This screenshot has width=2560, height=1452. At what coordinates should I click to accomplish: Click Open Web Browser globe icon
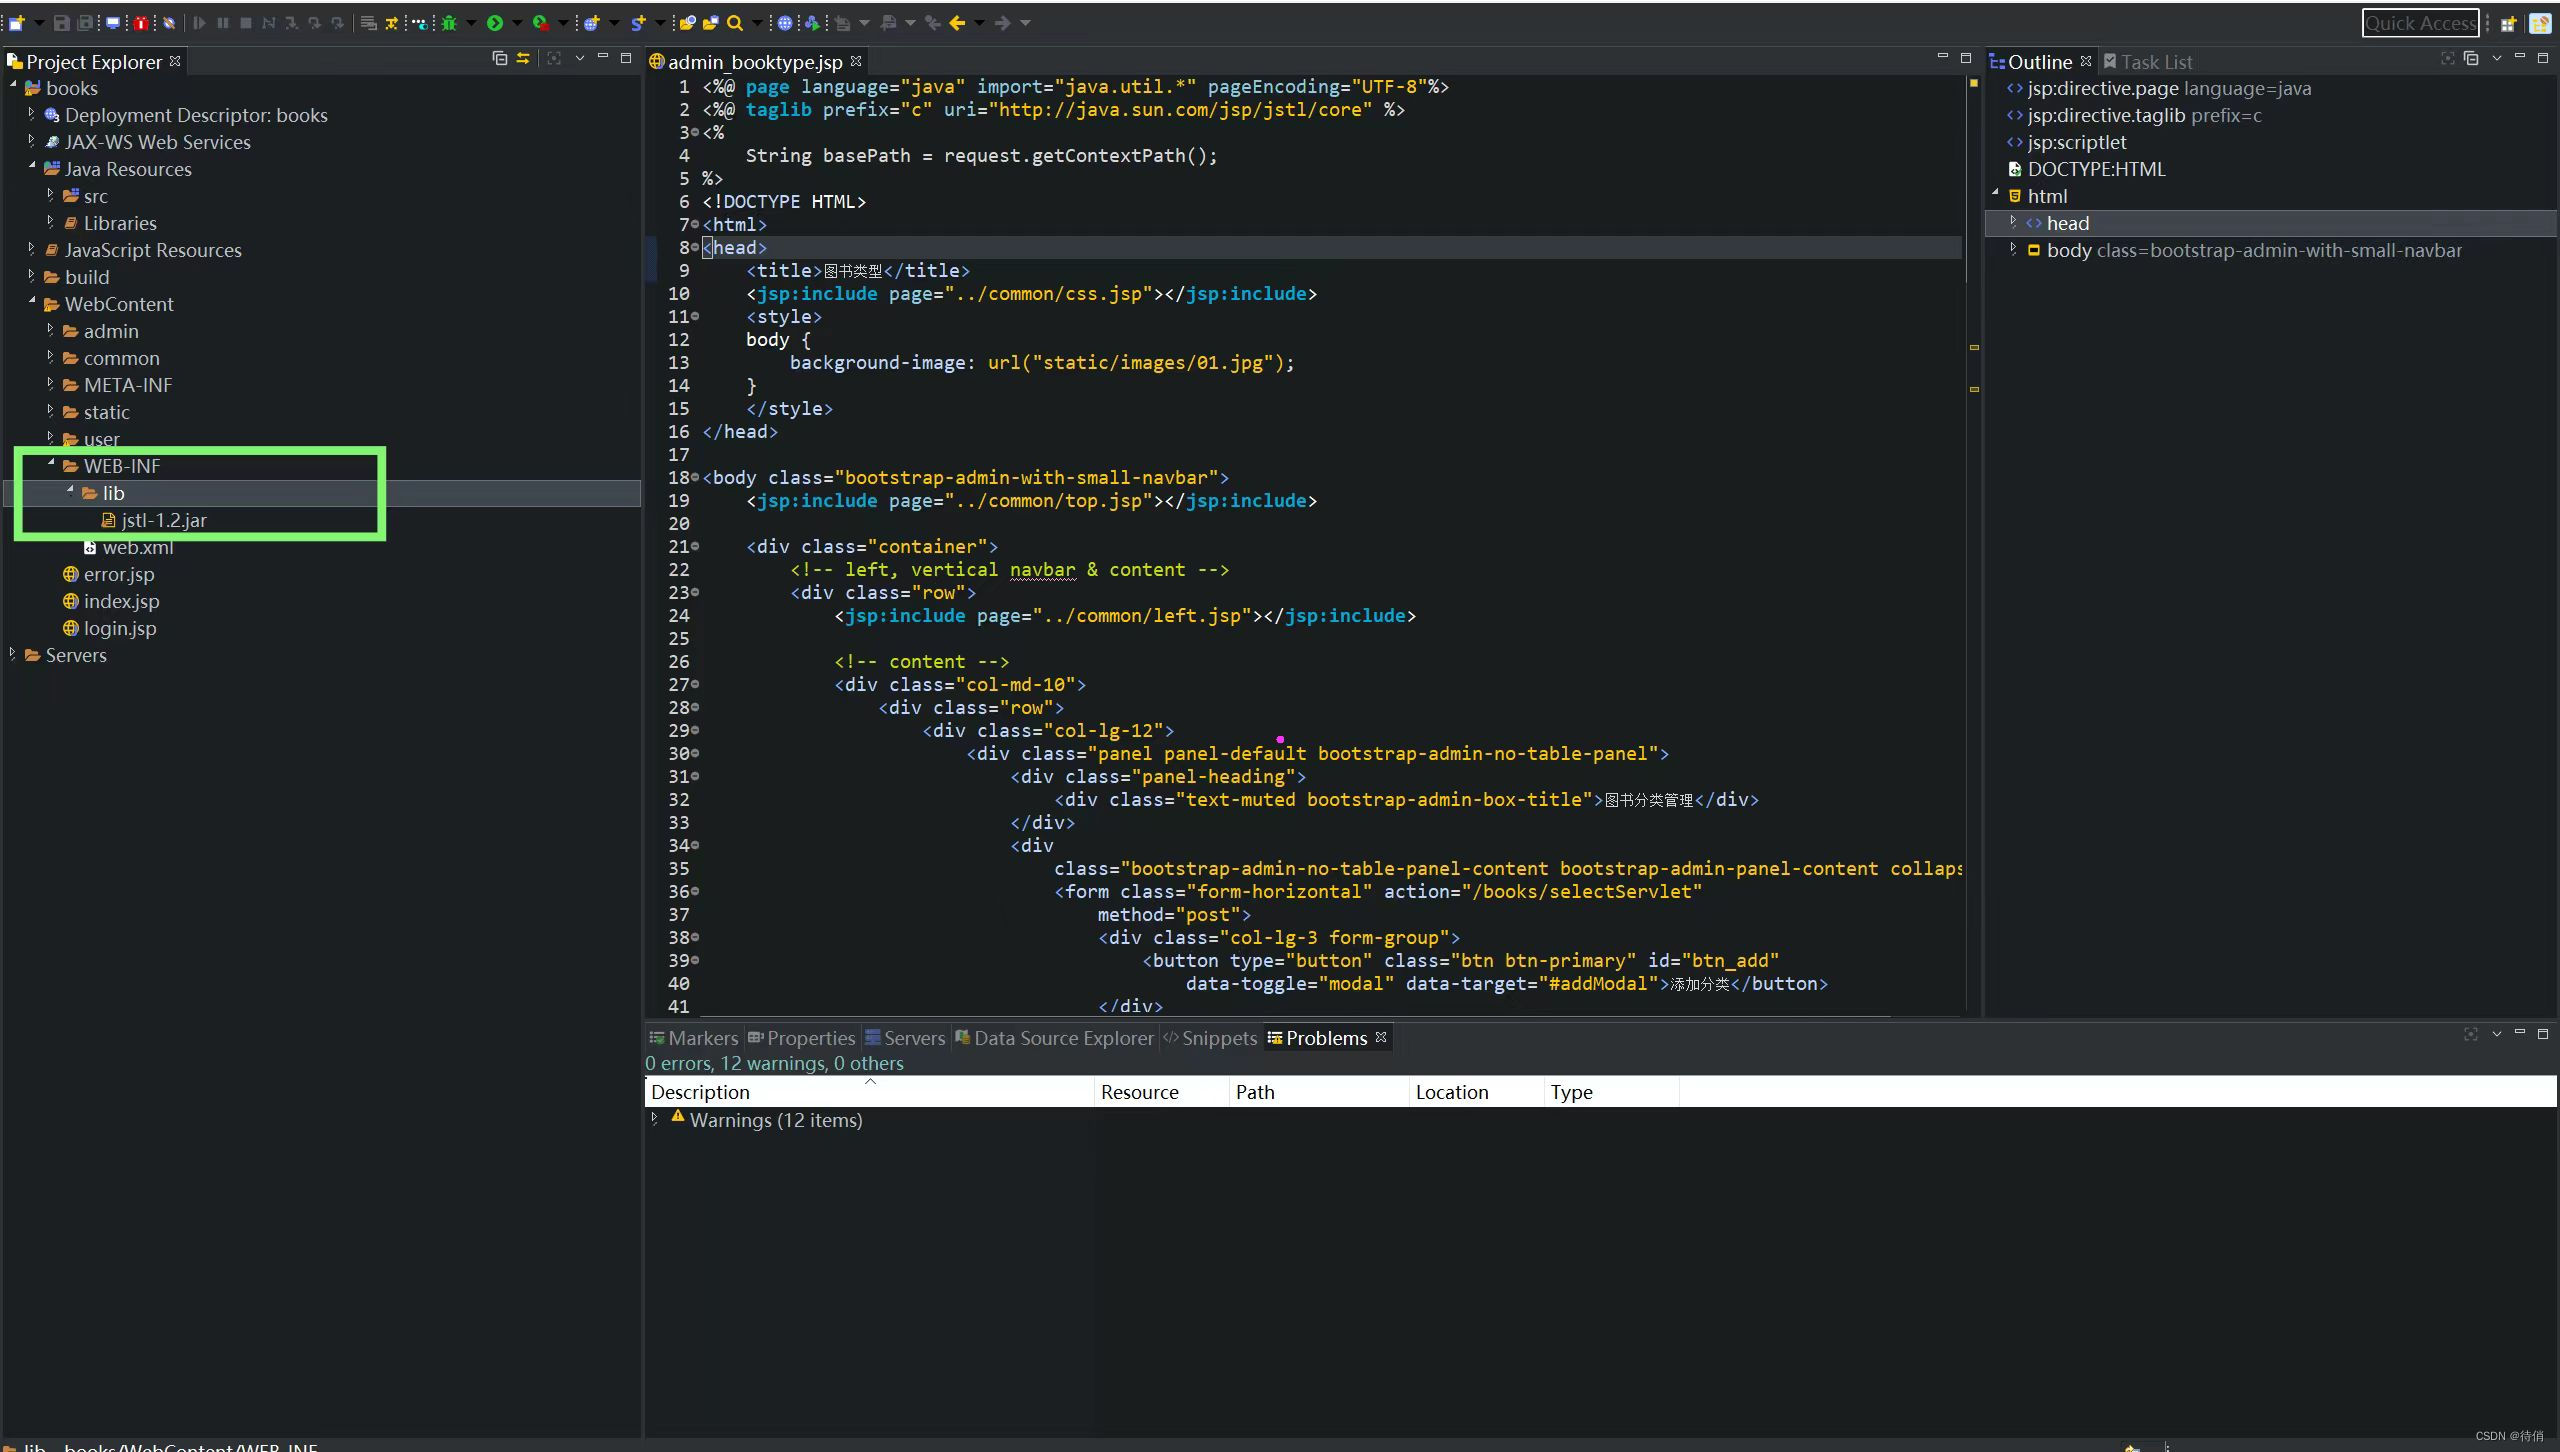[785, 22]
